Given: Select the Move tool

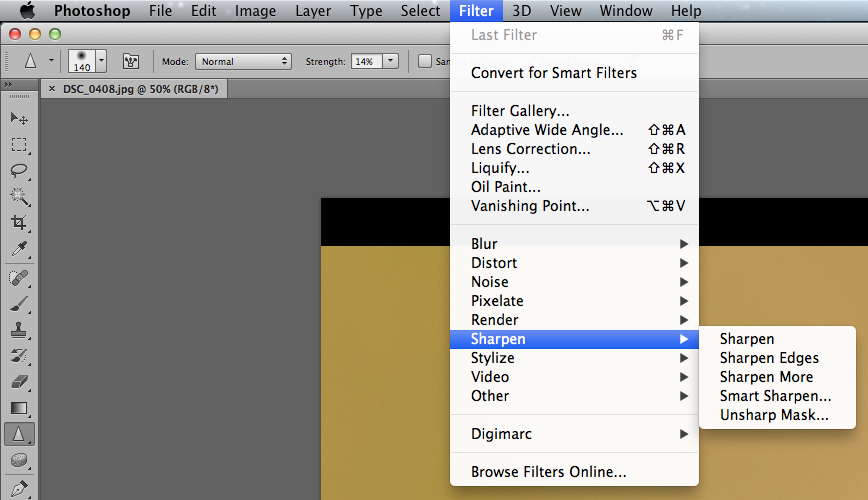Looking at the screenshot, I should (x=19, y=118).
